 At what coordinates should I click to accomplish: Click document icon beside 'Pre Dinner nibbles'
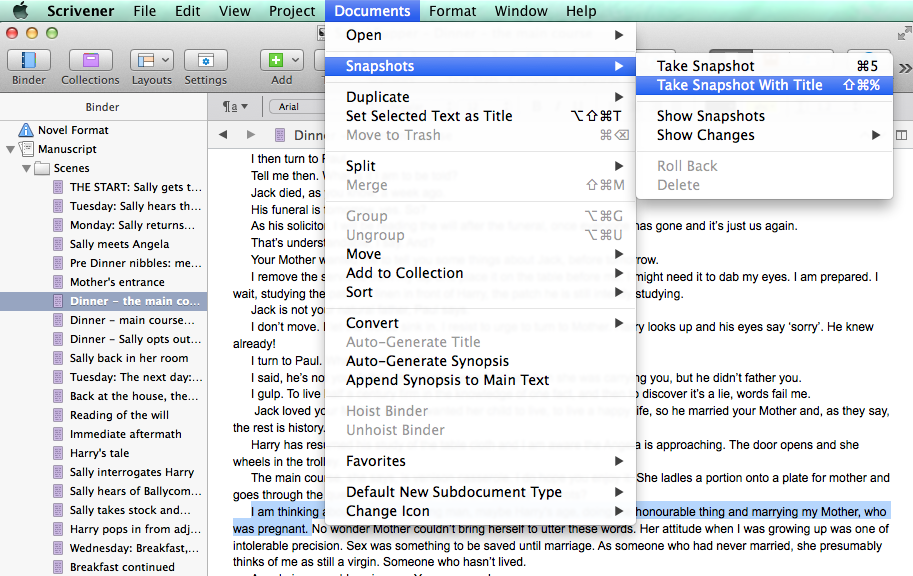coord(58,263)
